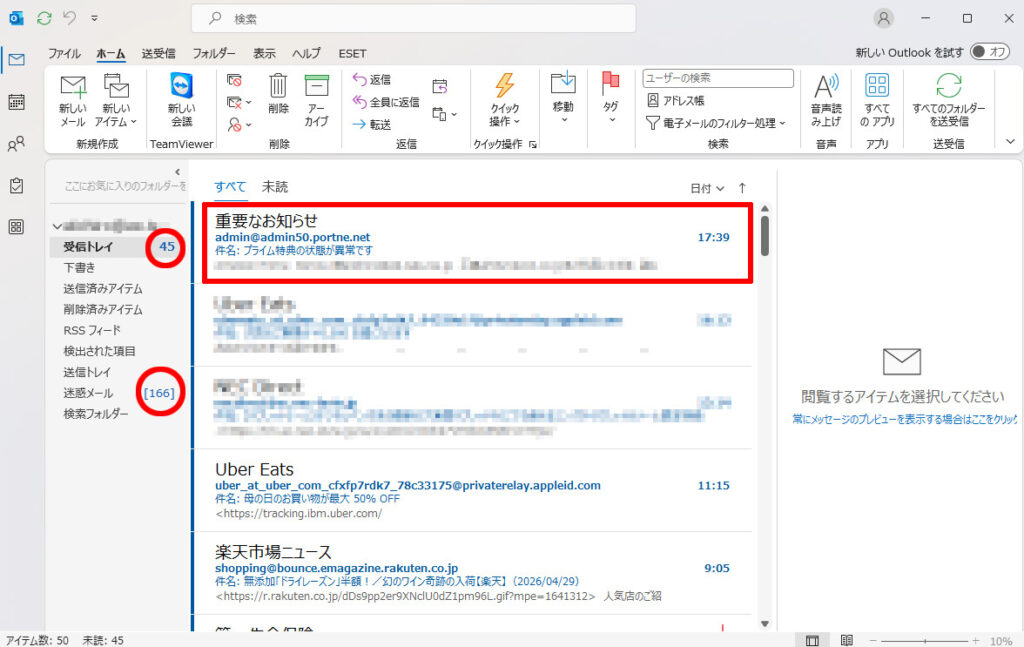The width and height of the screenshot is (1024, 647).
Task: Switch to the Unread (未読) filter tab
Action: tap(275, 187)
